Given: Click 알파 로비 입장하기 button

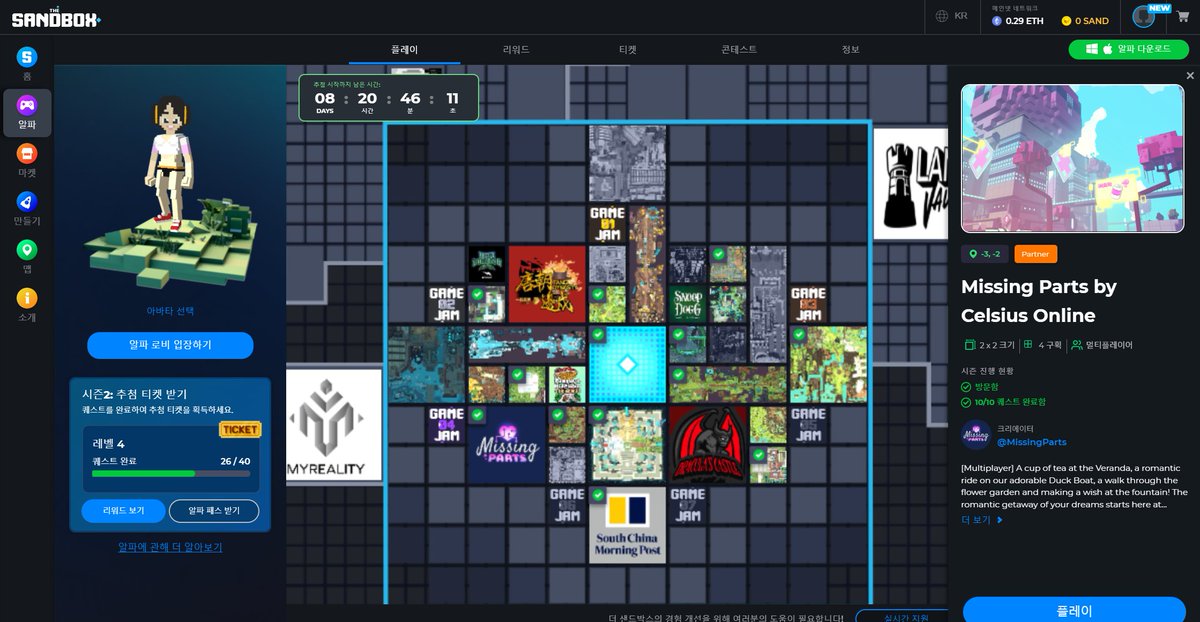Looking at the screenshot, I should pos(170,345).
